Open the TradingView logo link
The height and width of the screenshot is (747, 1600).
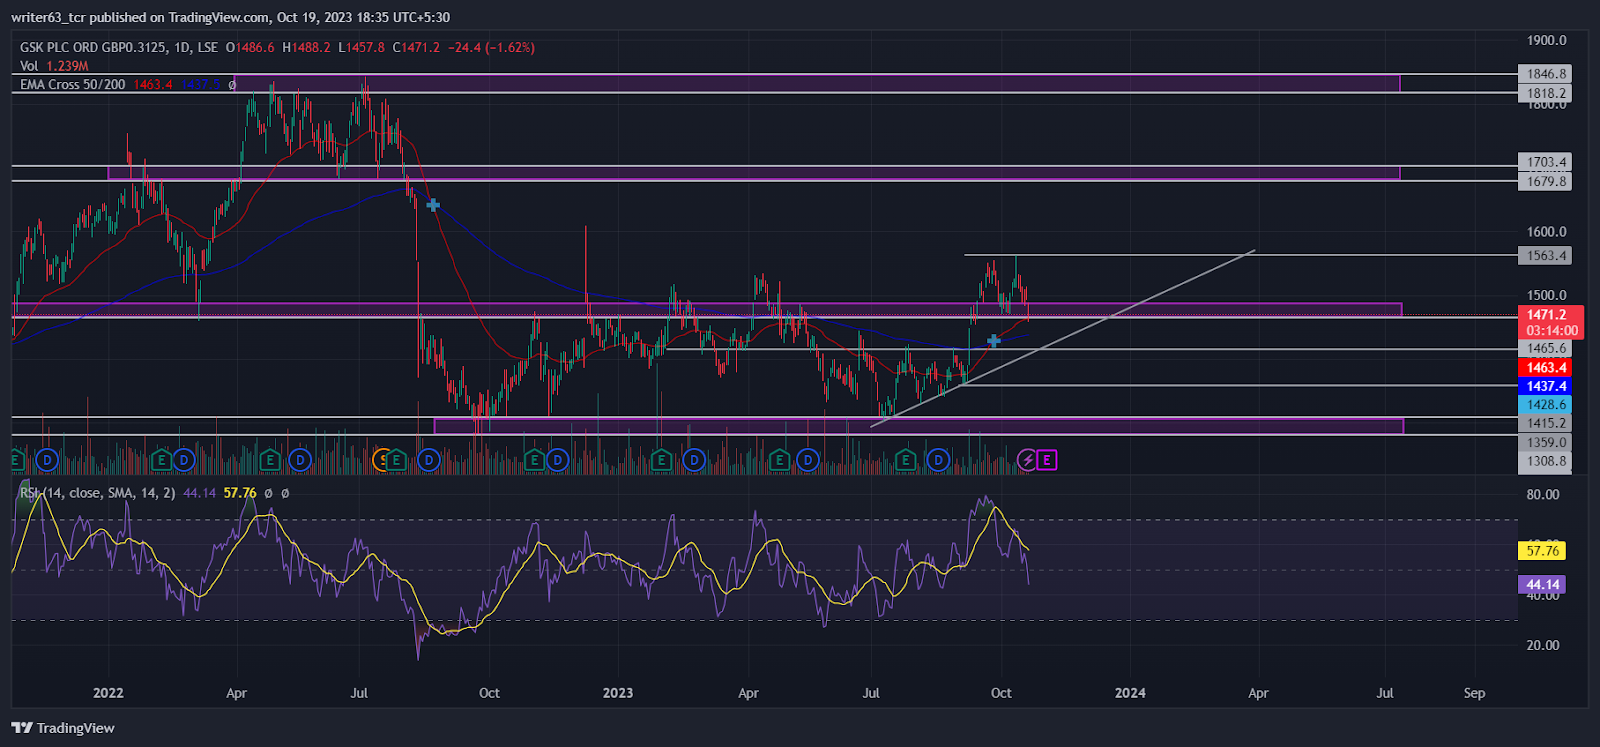(63, 728)
